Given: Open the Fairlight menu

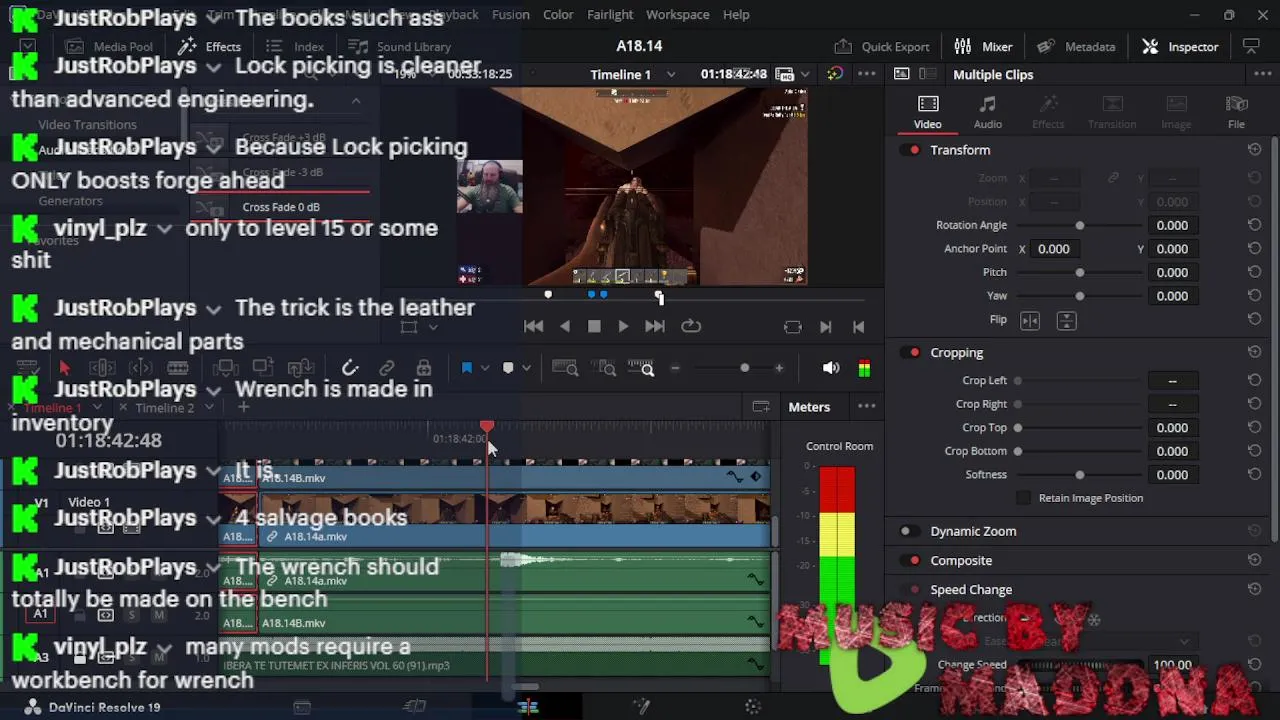Looking at the screenshot, I should pos(610,15).
